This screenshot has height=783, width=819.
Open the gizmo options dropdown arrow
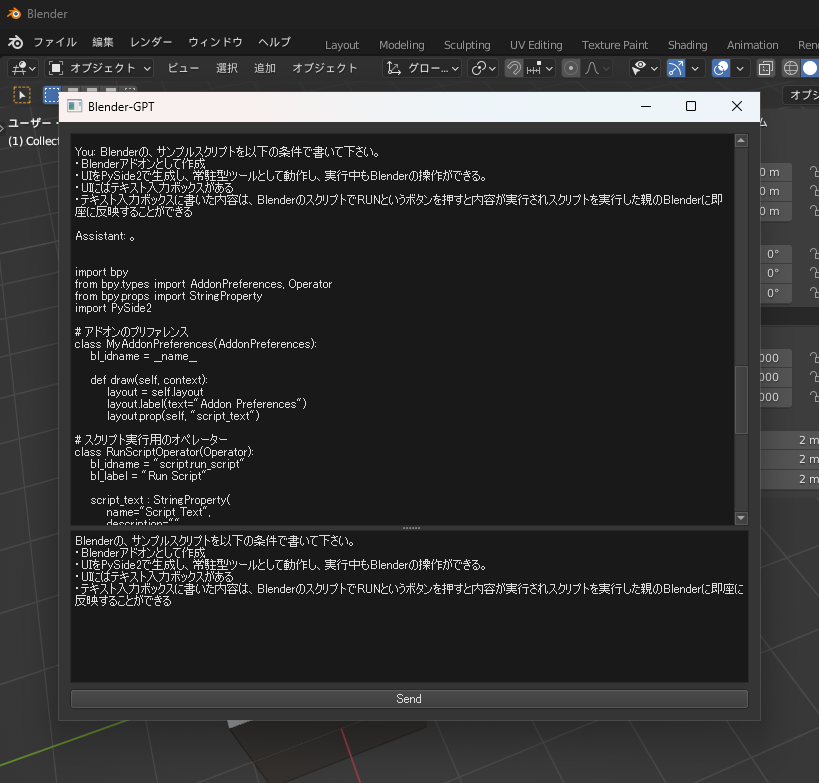[695, 68]
